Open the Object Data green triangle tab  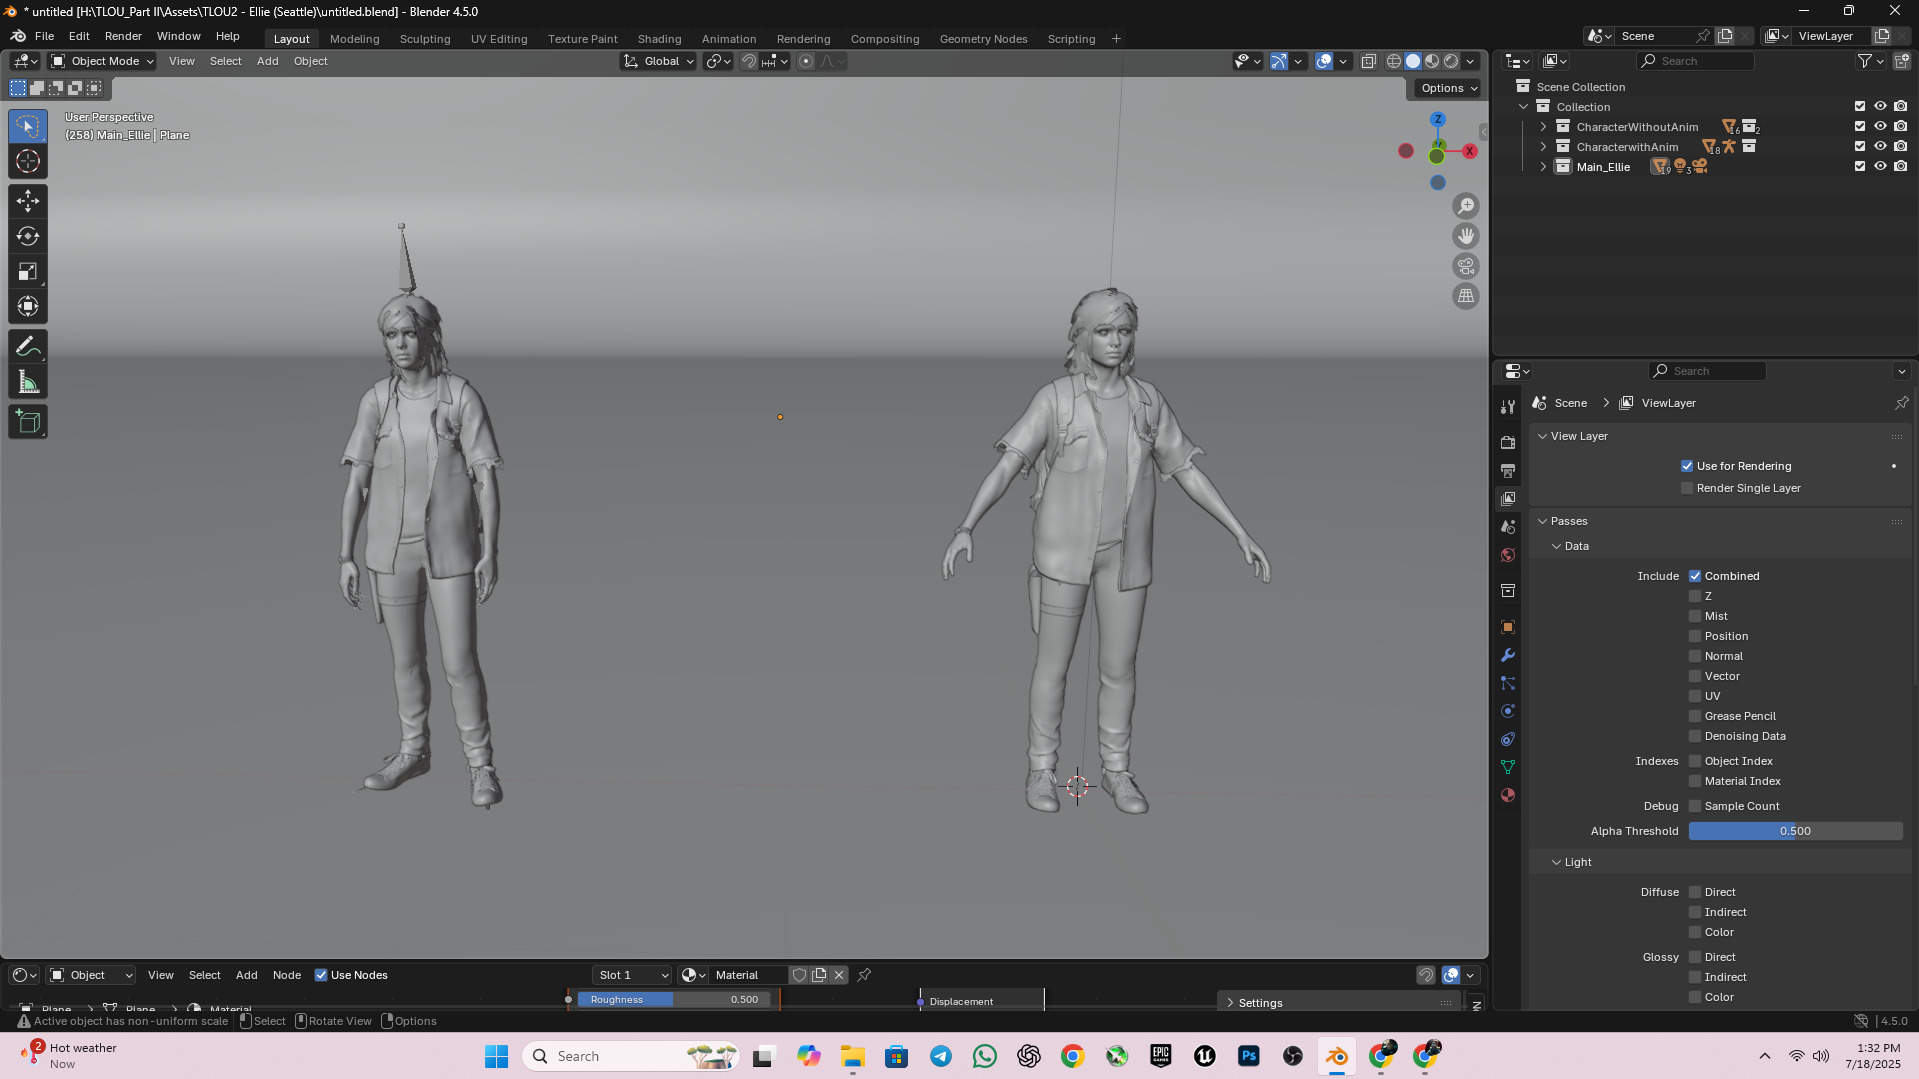(1508, 767)
